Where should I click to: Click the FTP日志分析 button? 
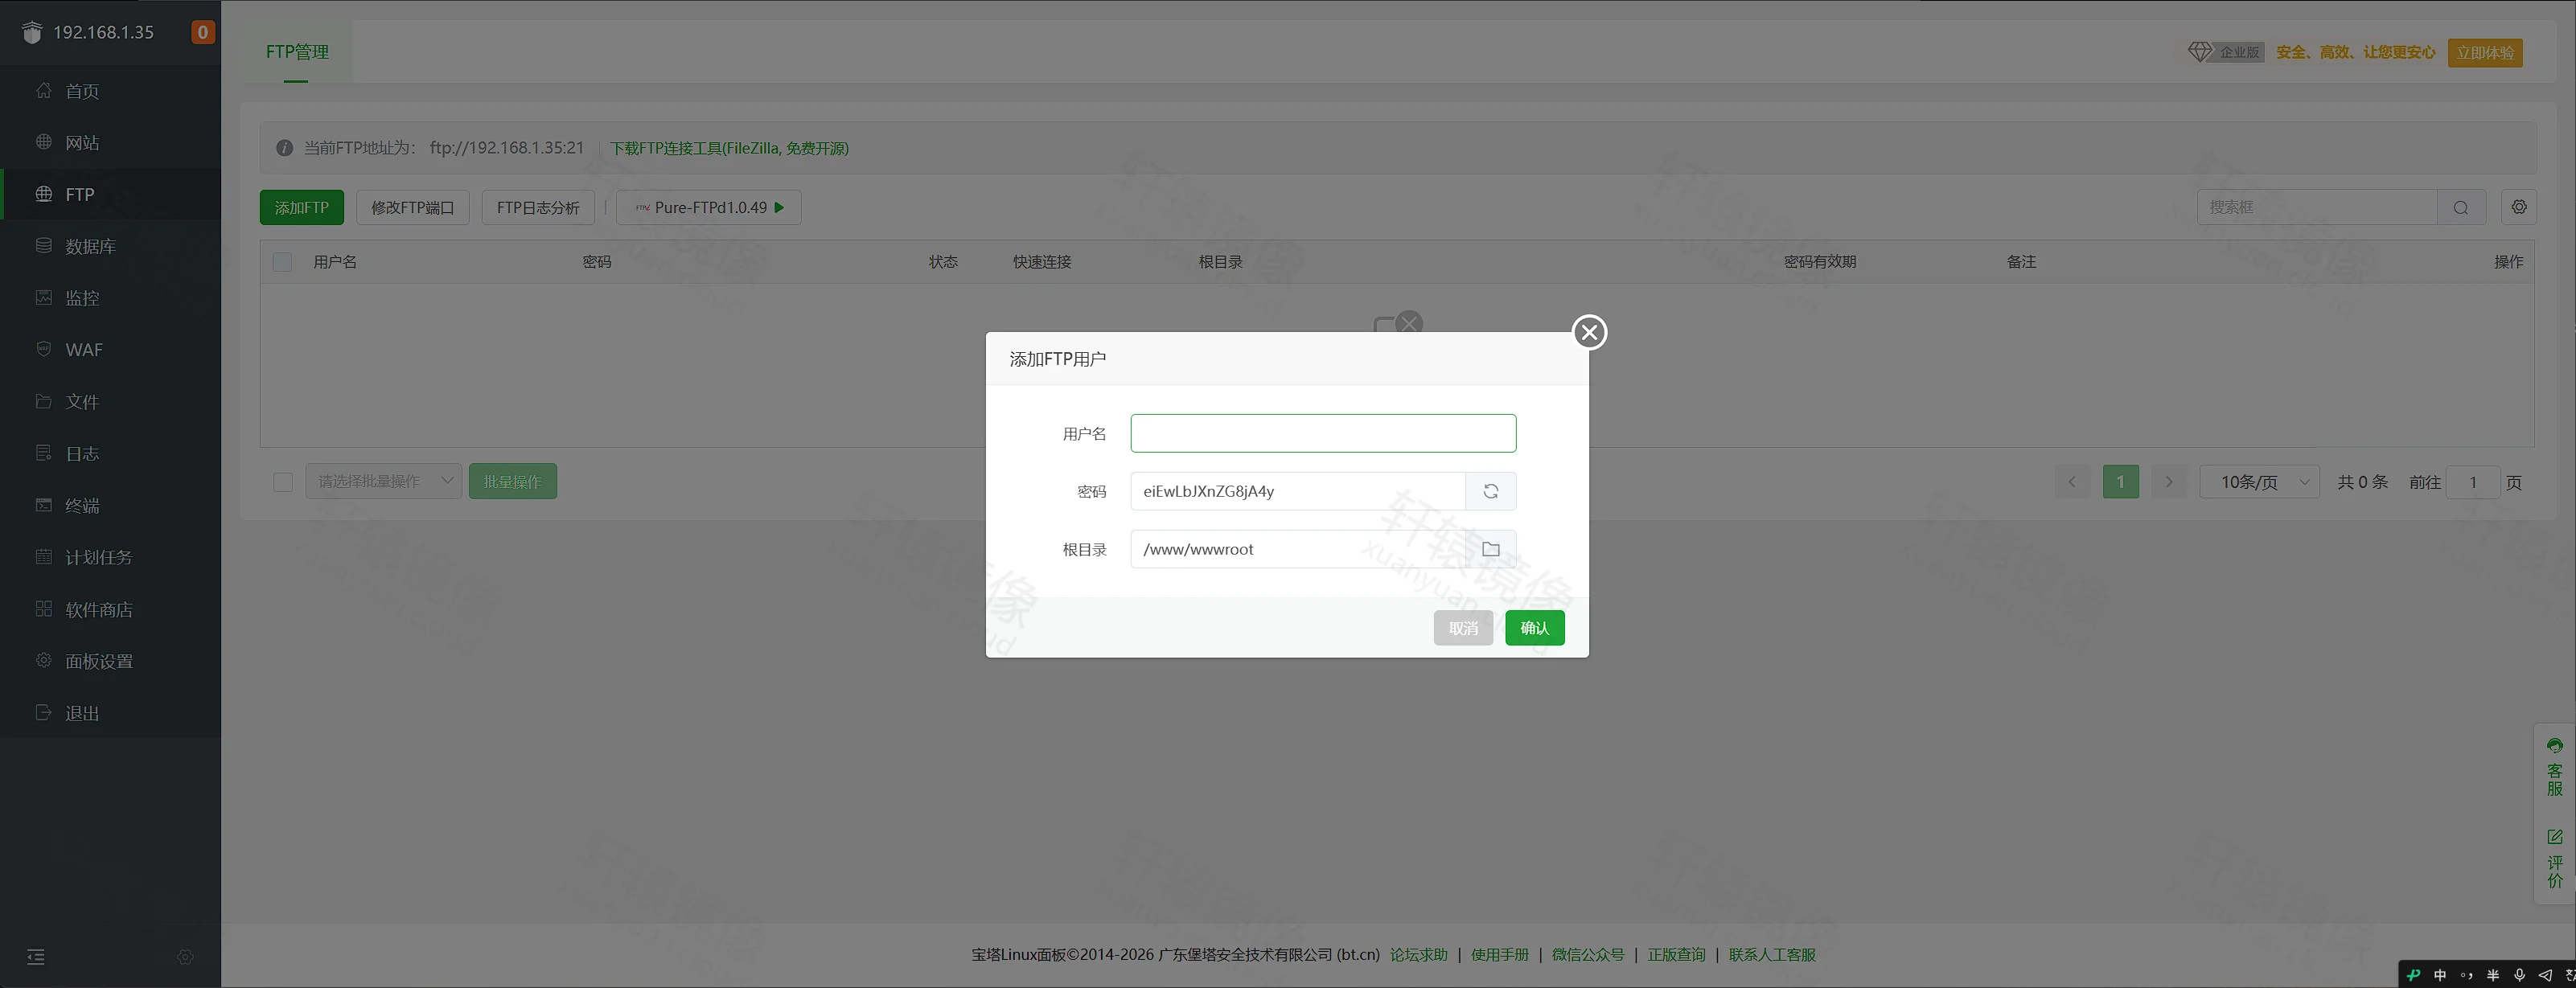(538, 207)
